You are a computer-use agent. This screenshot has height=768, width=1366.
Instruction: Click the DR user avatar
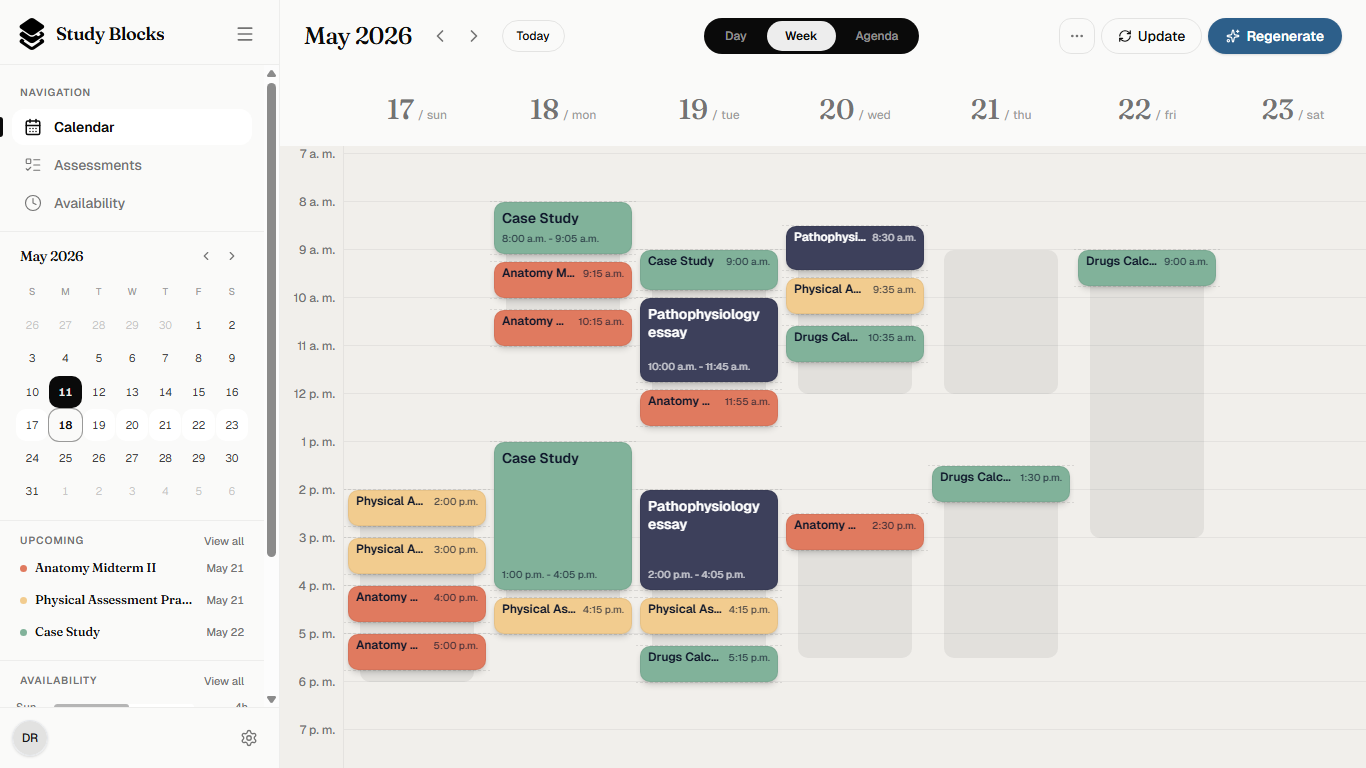pyautogui.click(x=30, y=738)
